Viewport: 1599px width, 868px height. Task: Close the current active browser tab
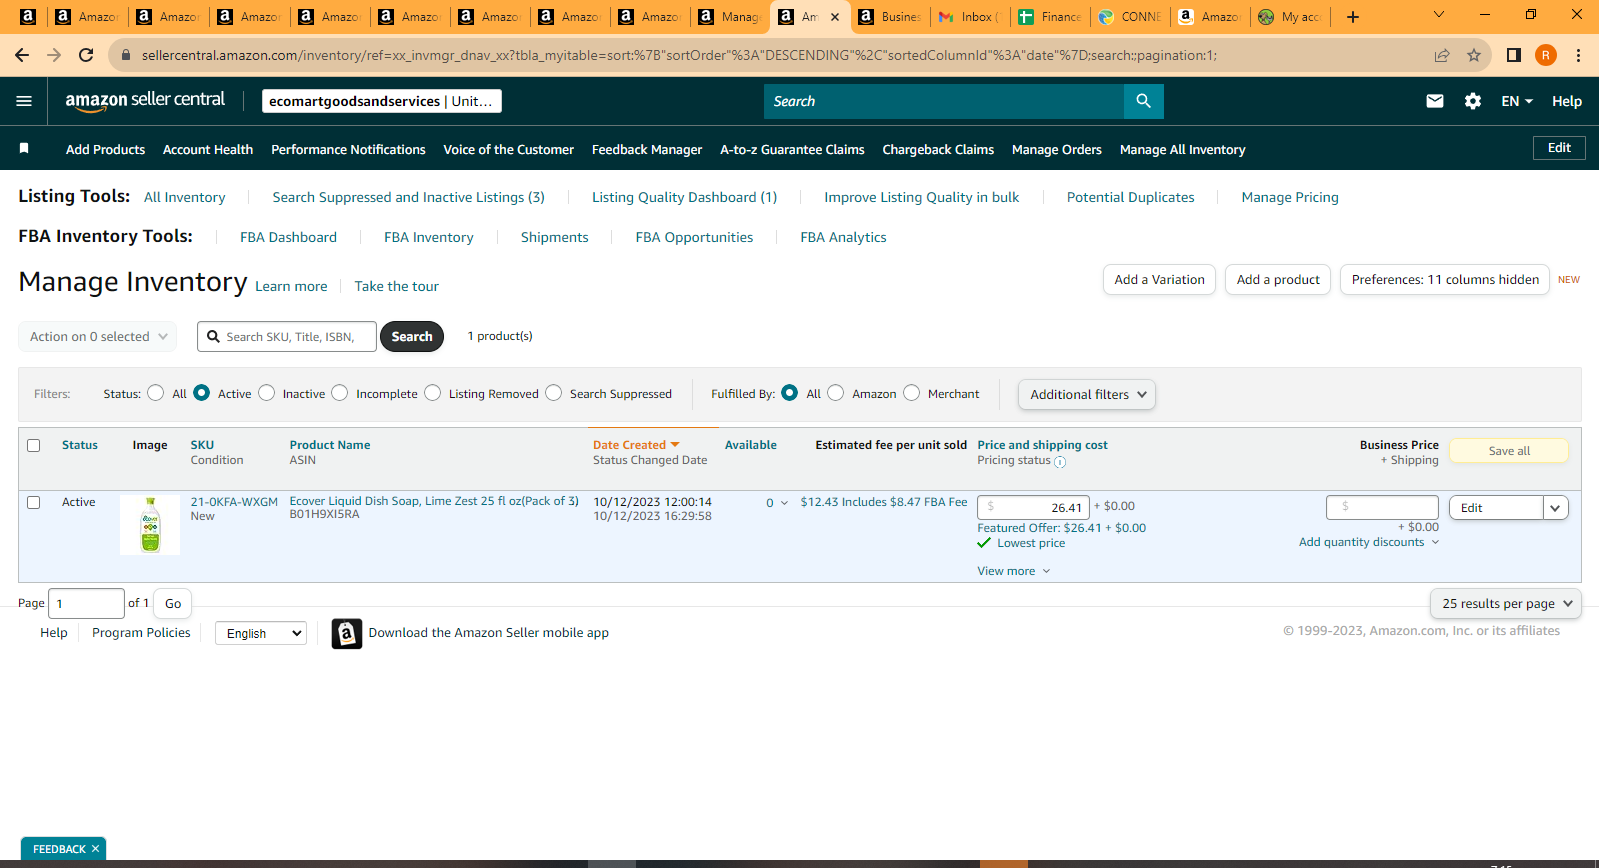(x=835, y=17)
